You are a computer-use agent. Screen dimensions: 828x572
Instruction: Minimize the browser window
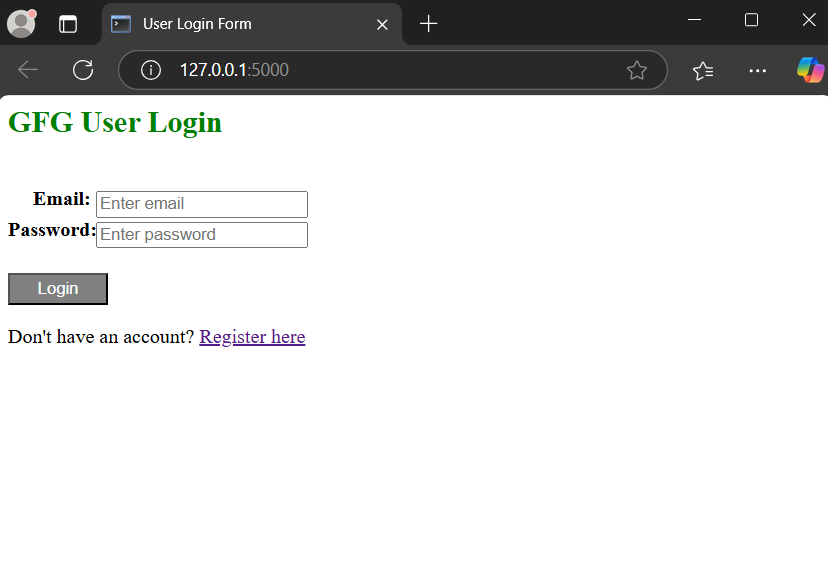click(694, 20)
